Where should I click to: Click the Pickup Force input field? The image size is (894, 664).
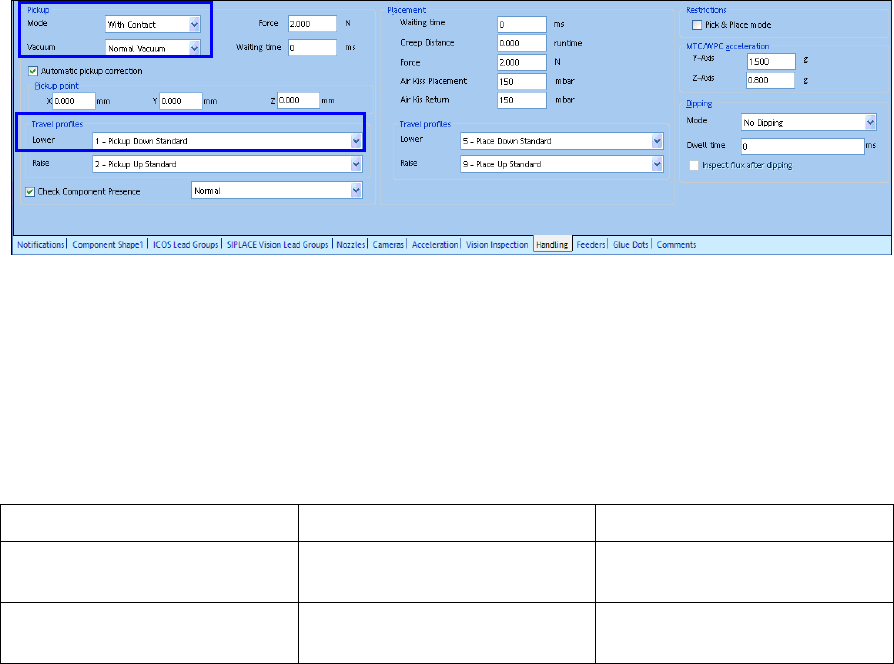point(311,23)
